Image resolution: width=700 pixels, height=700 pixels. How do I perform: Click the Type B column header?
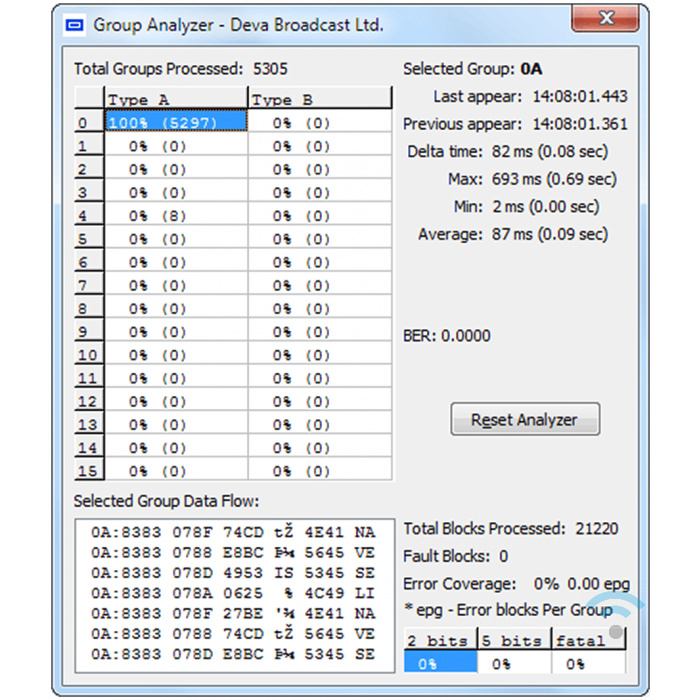pos(320,98)
